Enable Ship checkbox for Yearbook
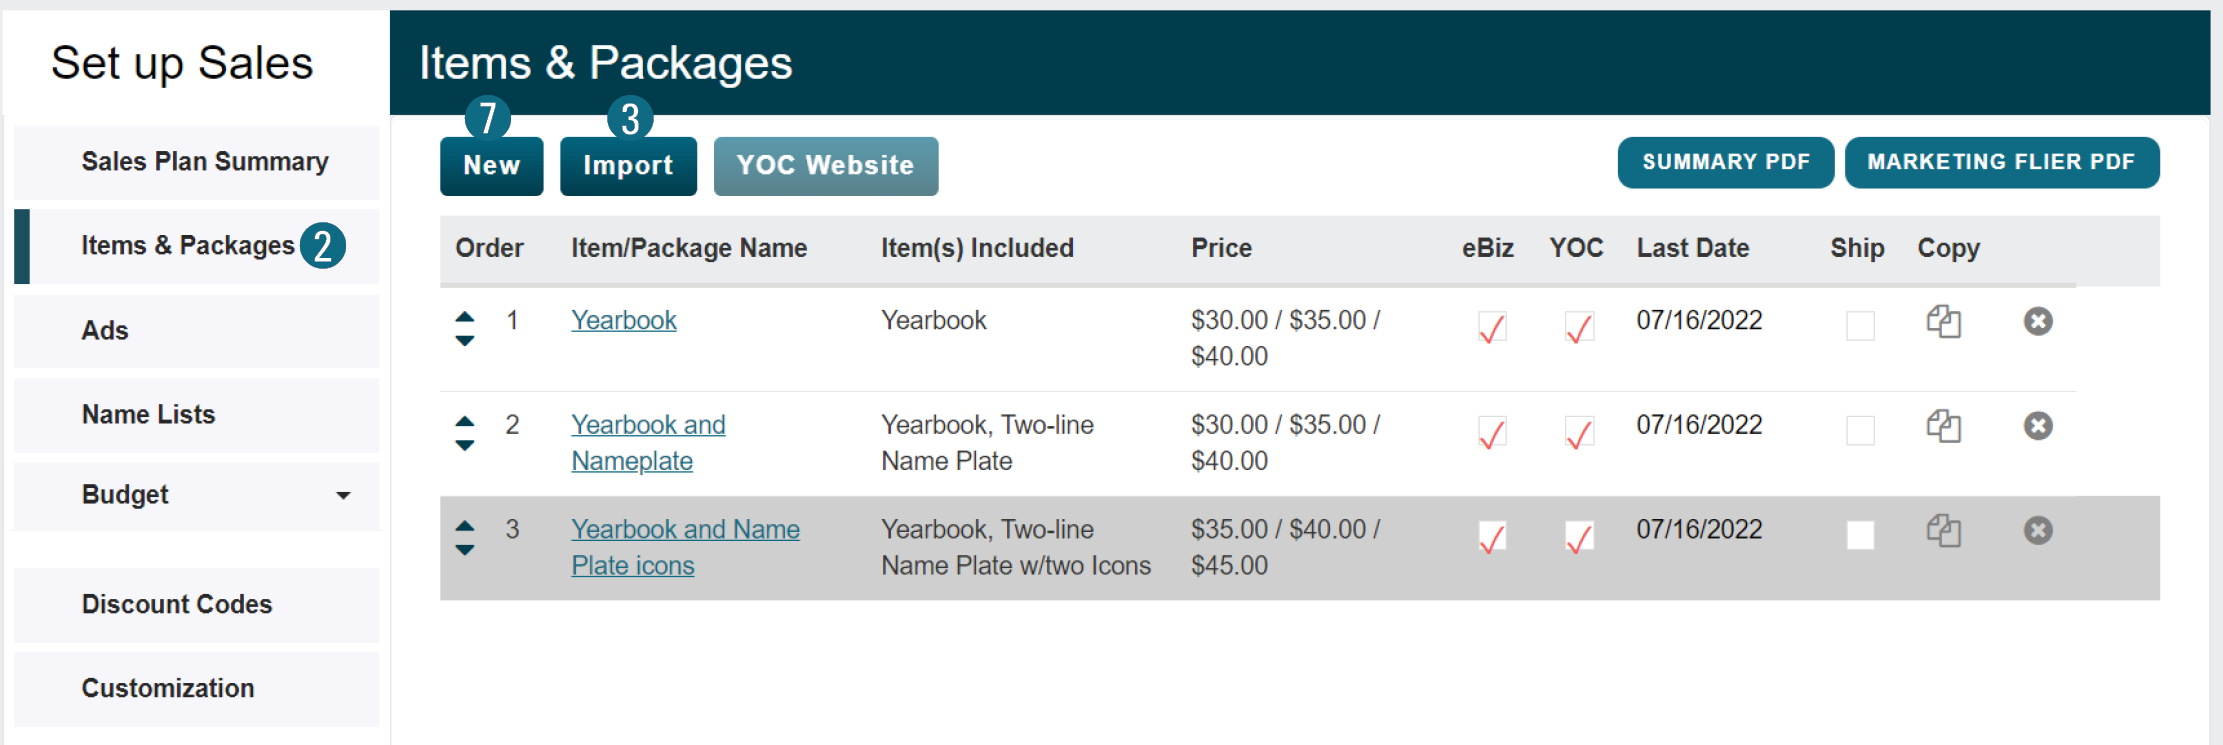Viewport: 2223px width, 745px height. click(1859, 326)
